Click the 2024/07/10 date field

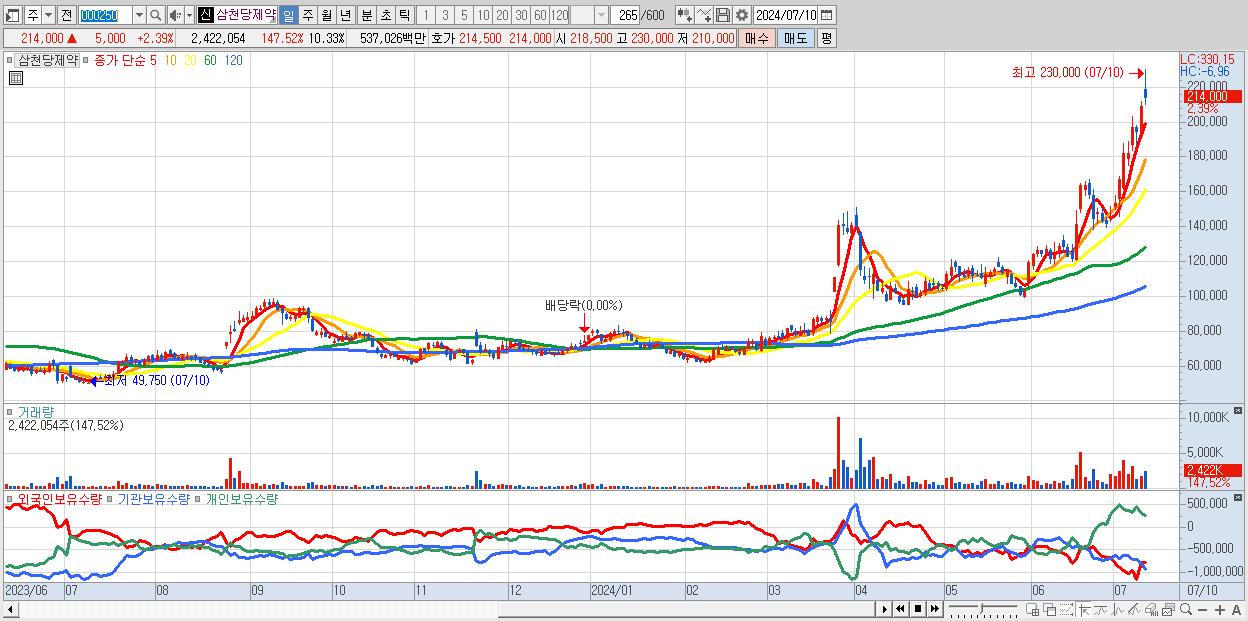click(786, 15)
